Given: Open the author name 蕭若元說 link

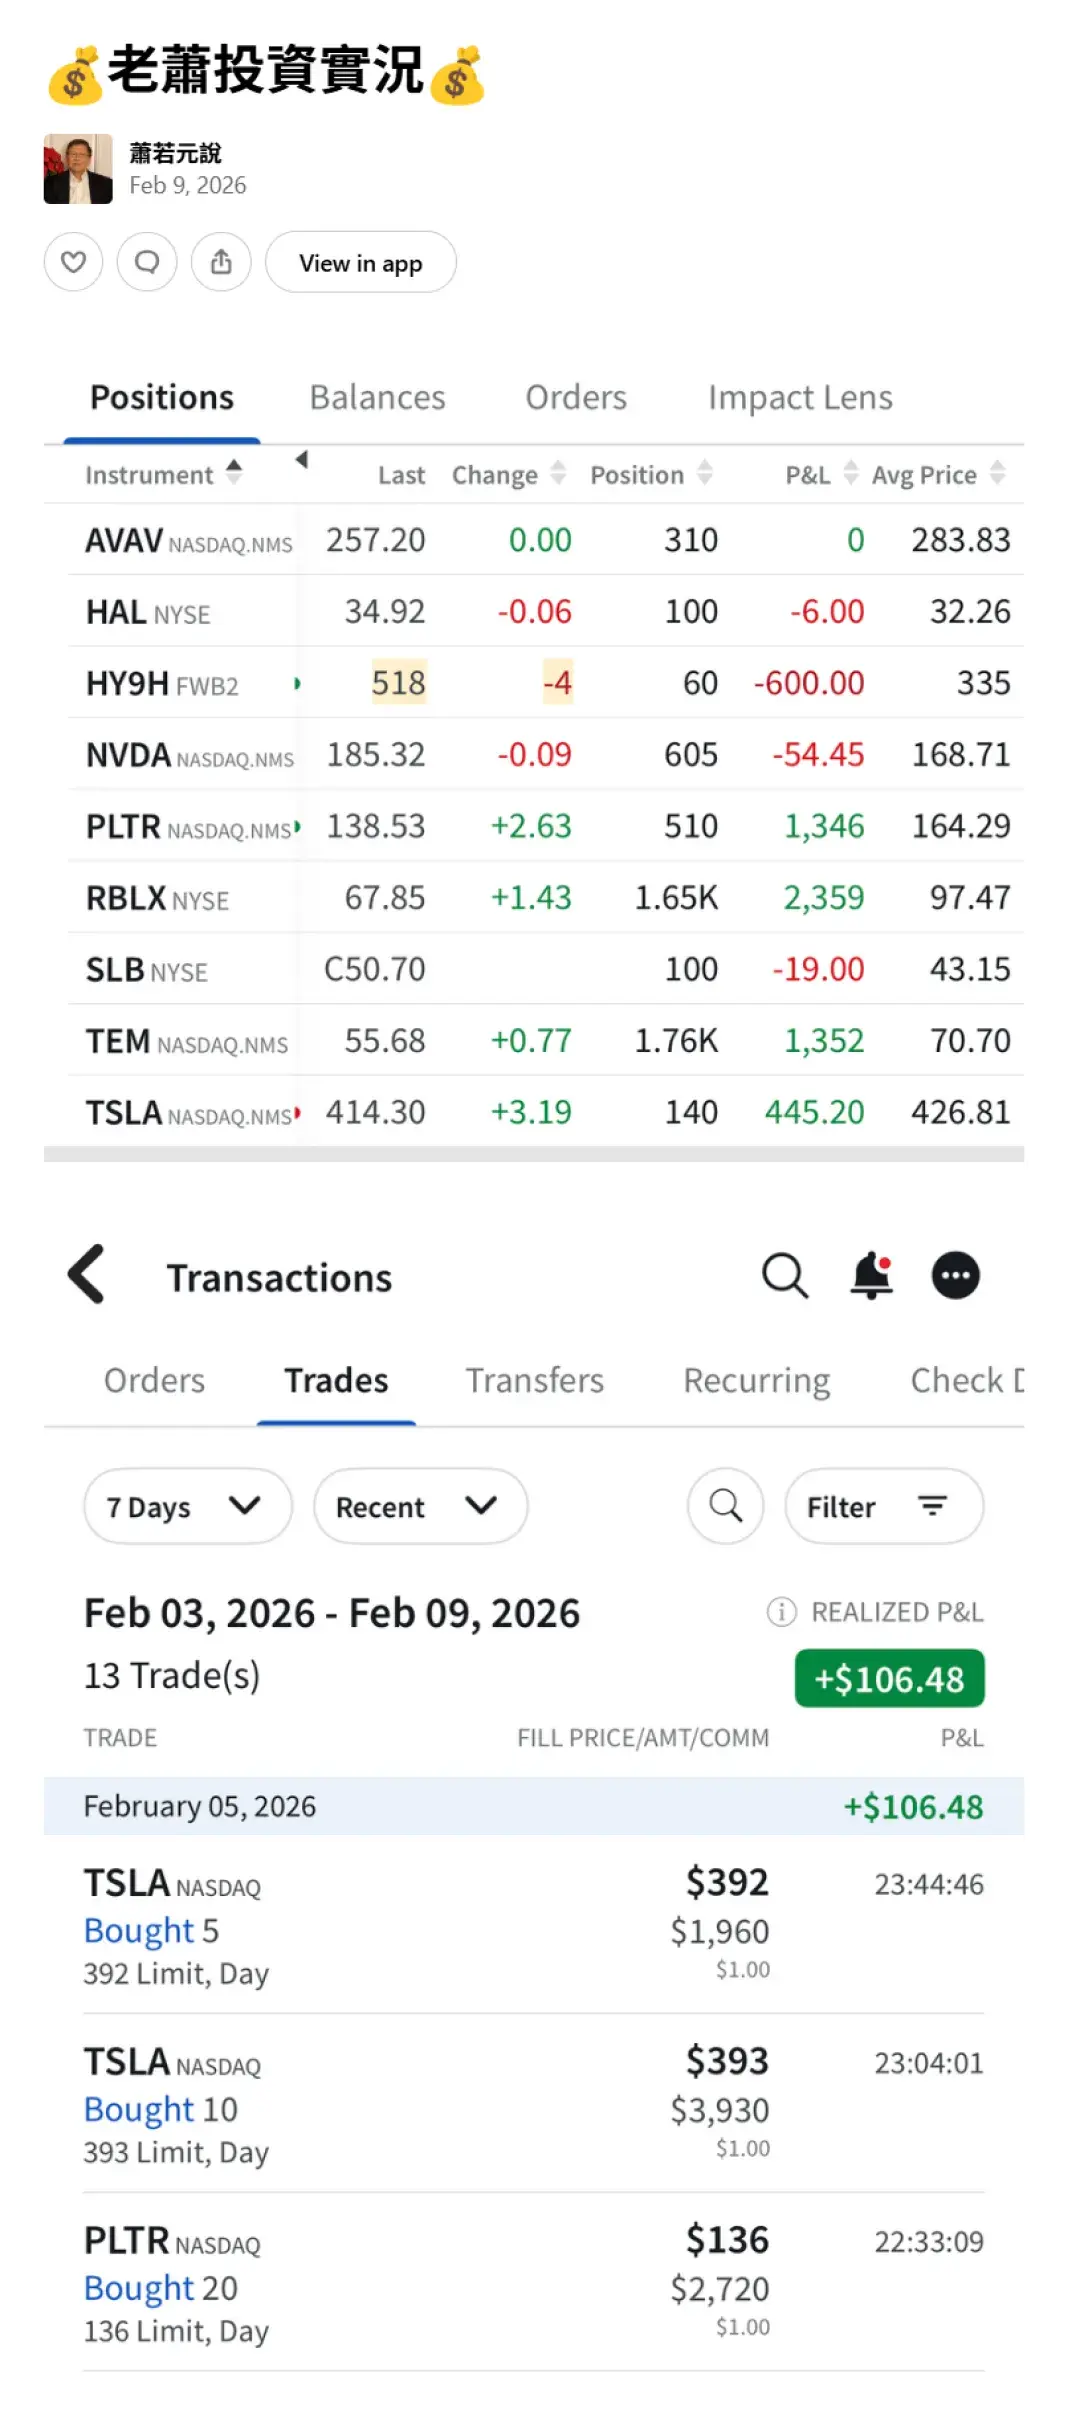Looking at the screenshot, I should point(175,153).
